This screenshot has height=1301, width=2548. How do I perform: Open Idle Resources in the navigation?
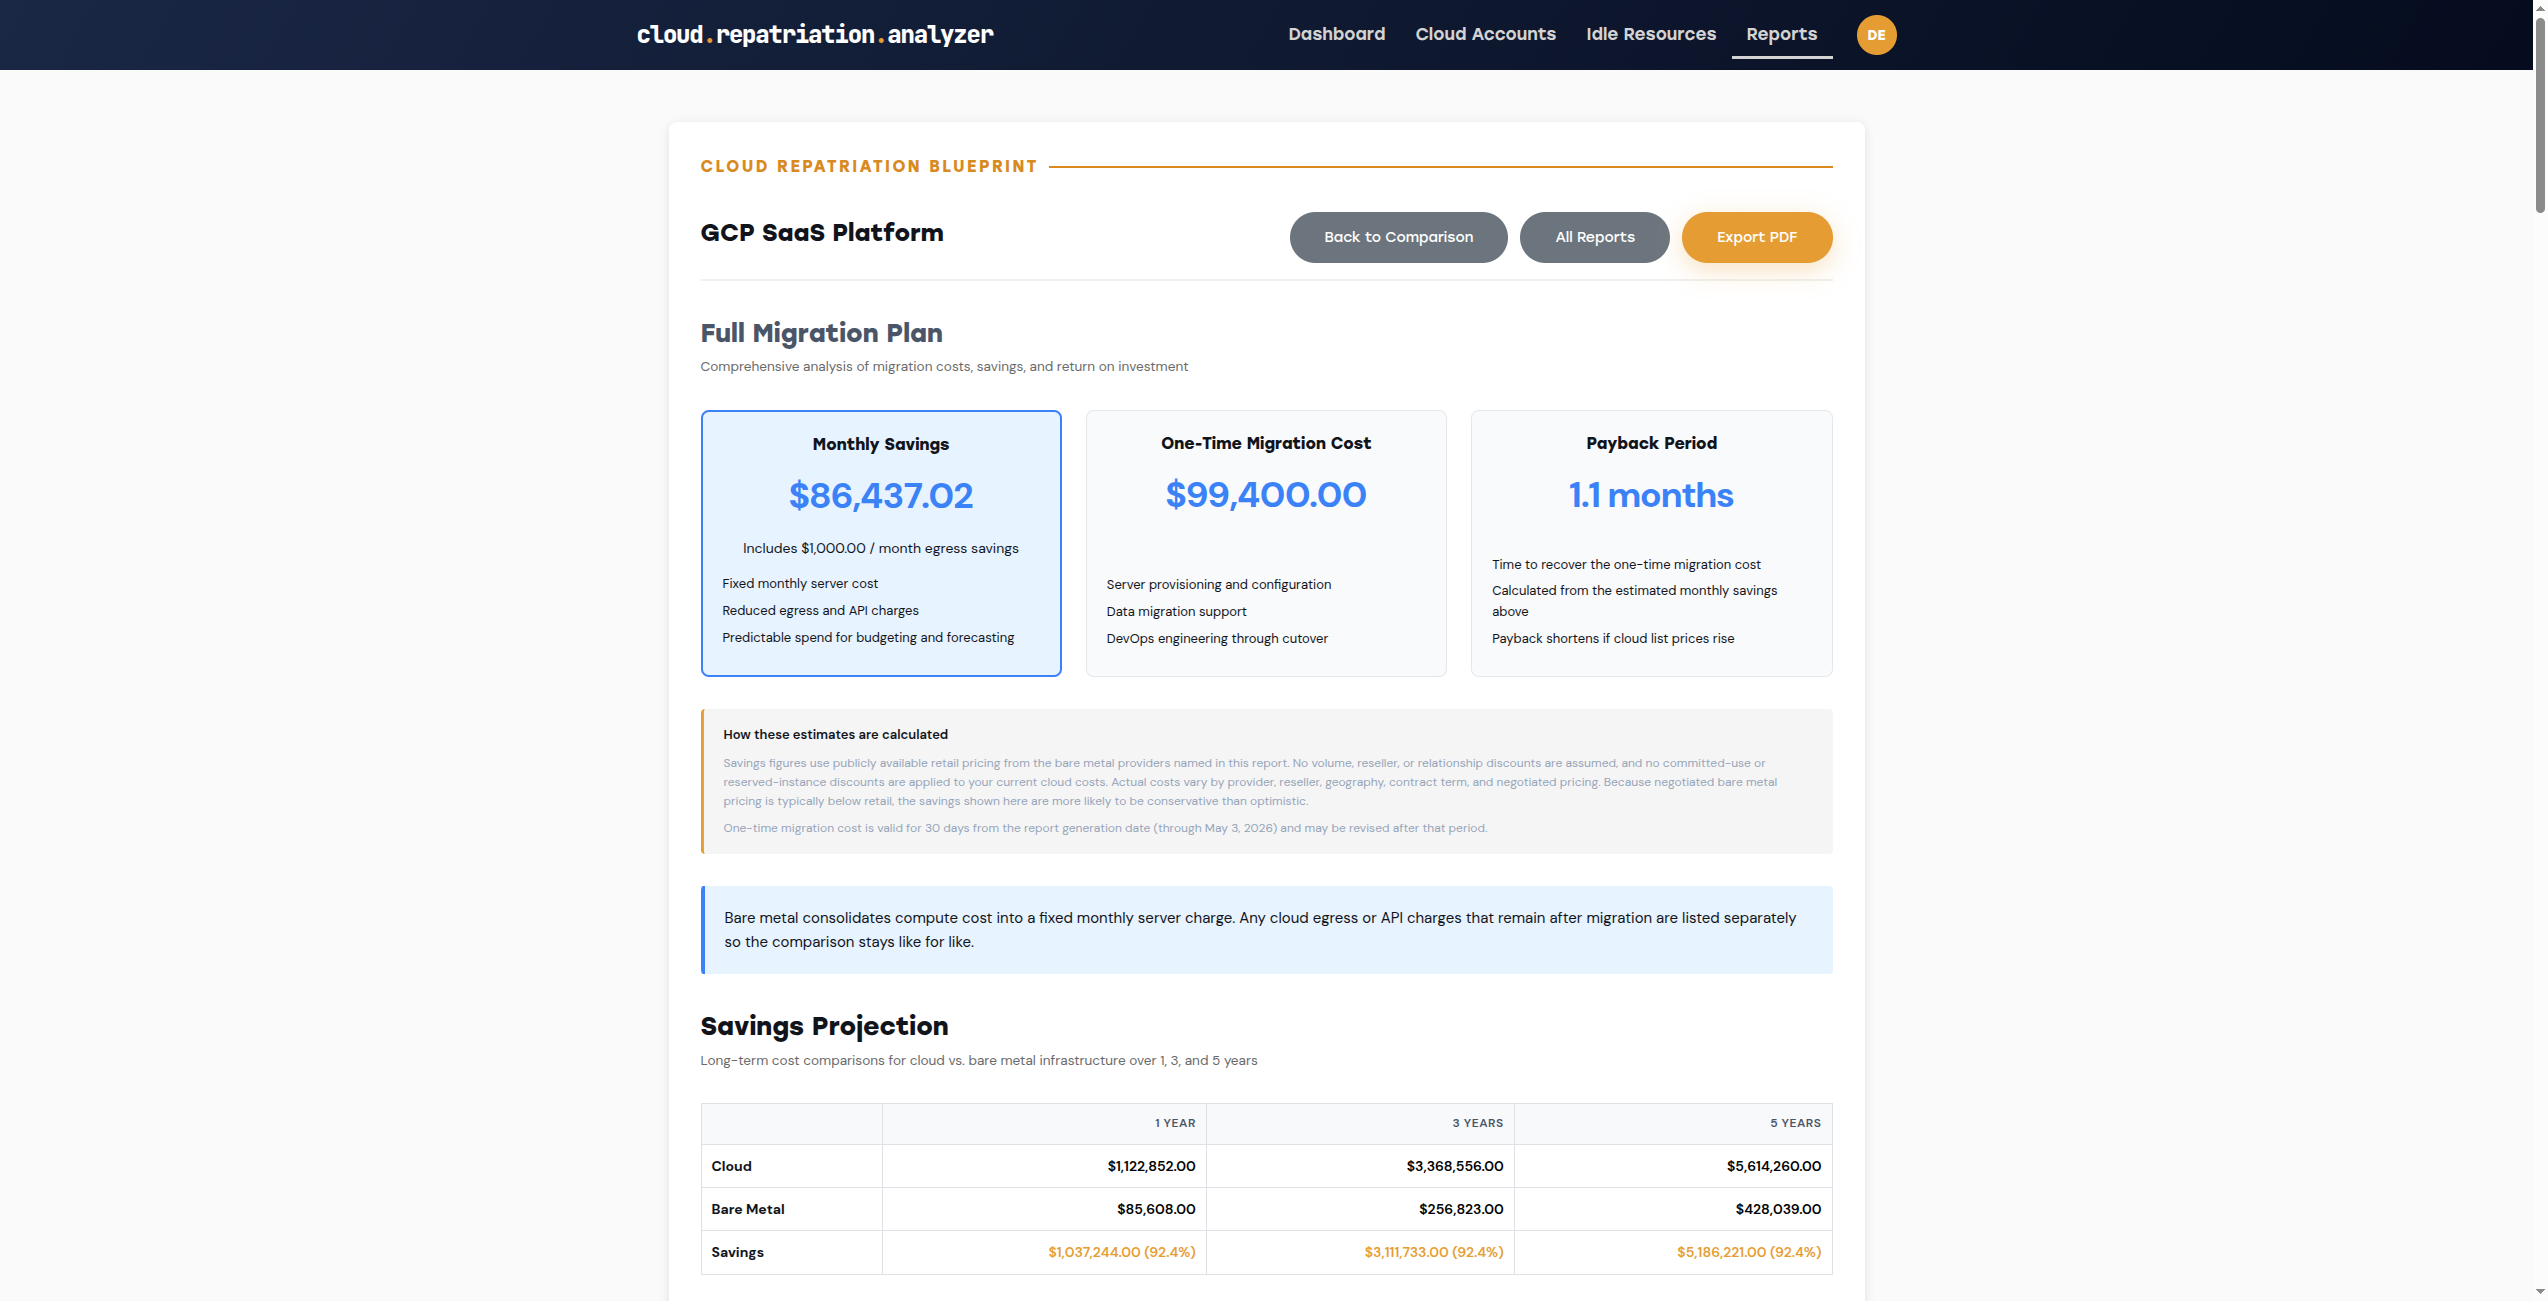[1651, 34]
